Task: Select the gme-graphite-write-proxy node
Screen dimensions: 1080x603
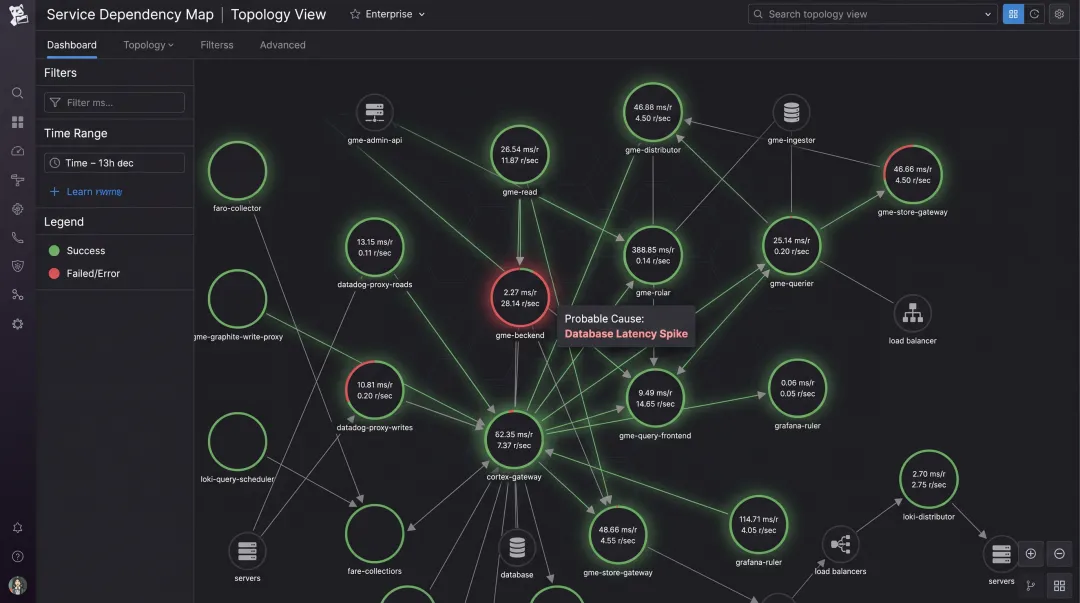Action: (237, 299)
